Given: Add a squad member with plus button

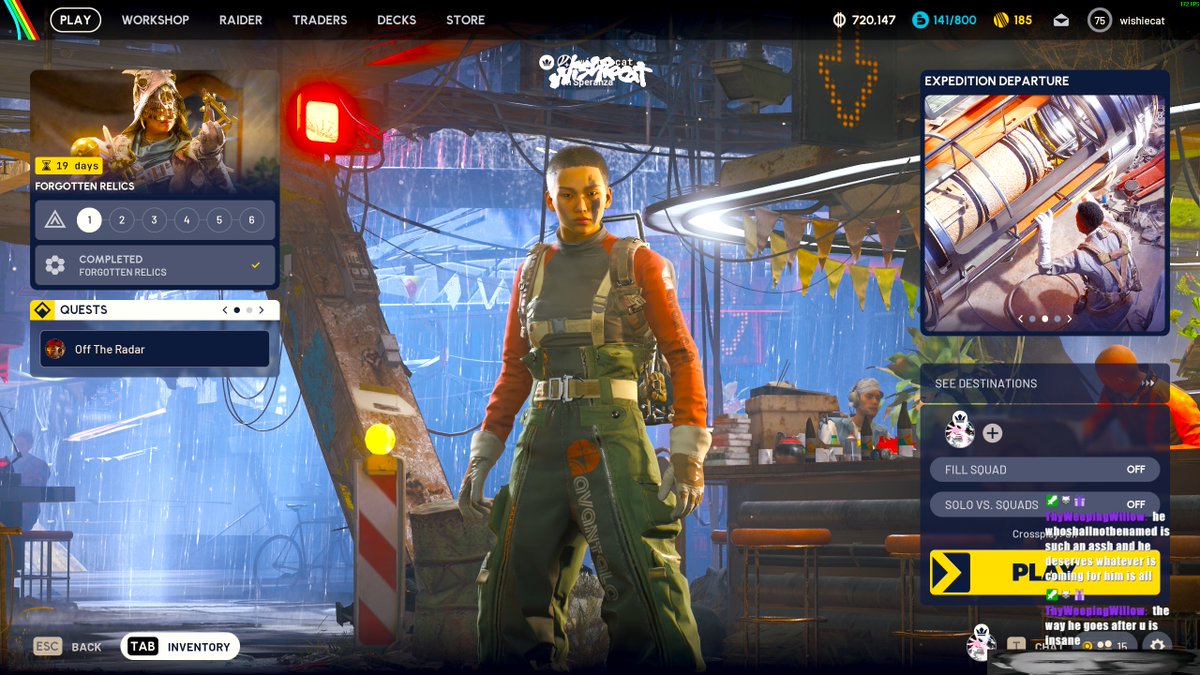Looking at the screenshot, I should coord(992,433).
